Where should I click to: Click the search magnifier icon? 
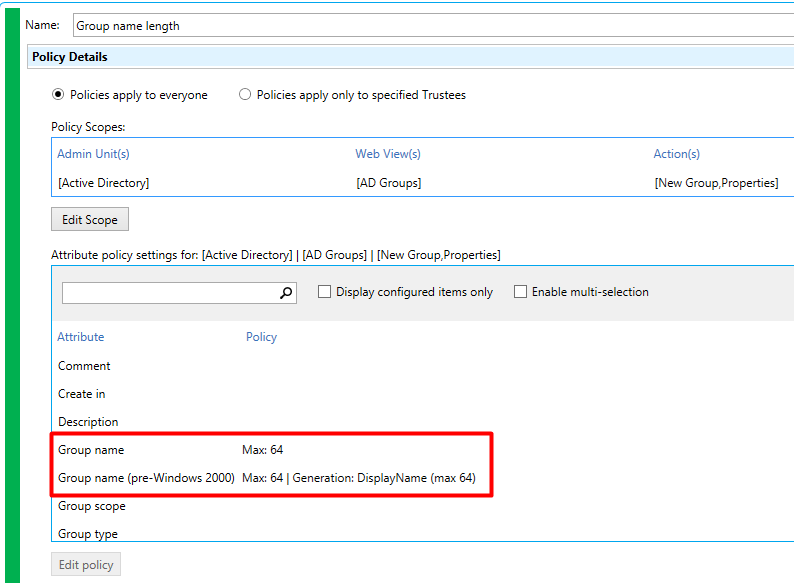click(286, 293)
